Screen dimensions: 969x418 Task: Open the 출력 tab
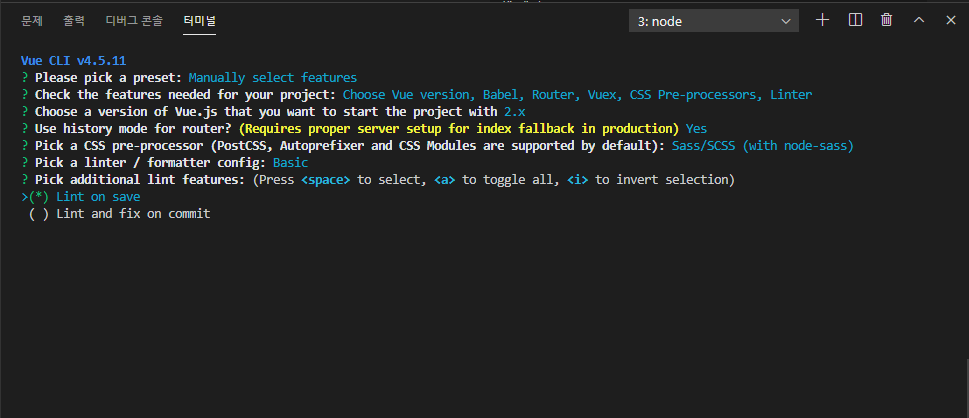pos(74,20)
